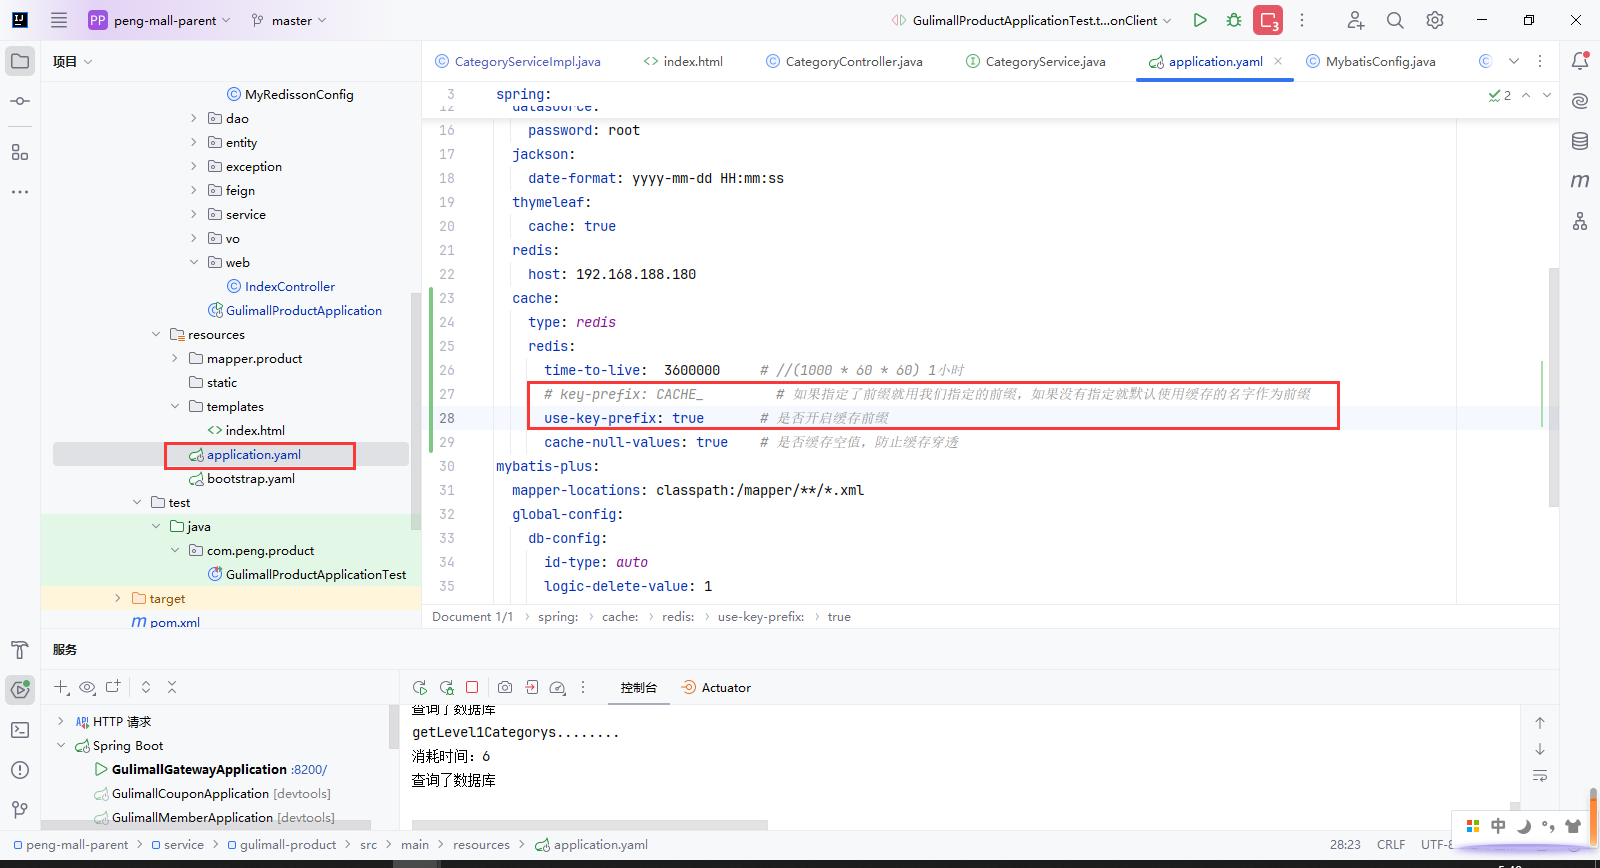Image resolution: width=1600 pixels, height=868 pixels.
Task: Open IDE settings gear
Action: point(1435,20)
